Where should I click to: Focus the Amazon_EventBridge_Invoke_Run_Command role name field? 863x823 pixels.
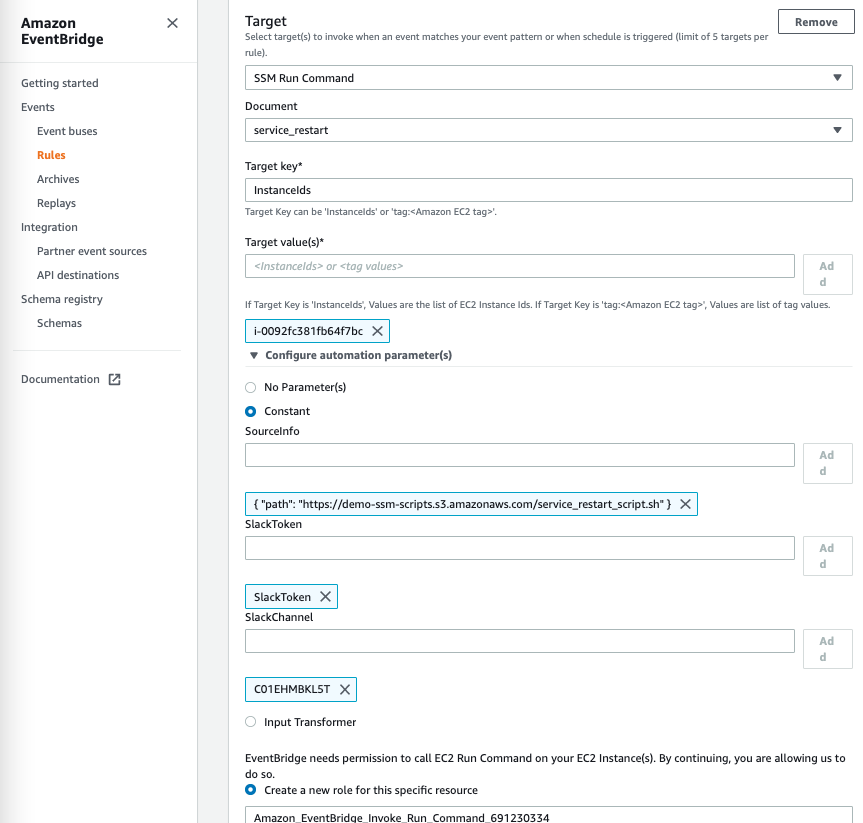pos(549,815)
